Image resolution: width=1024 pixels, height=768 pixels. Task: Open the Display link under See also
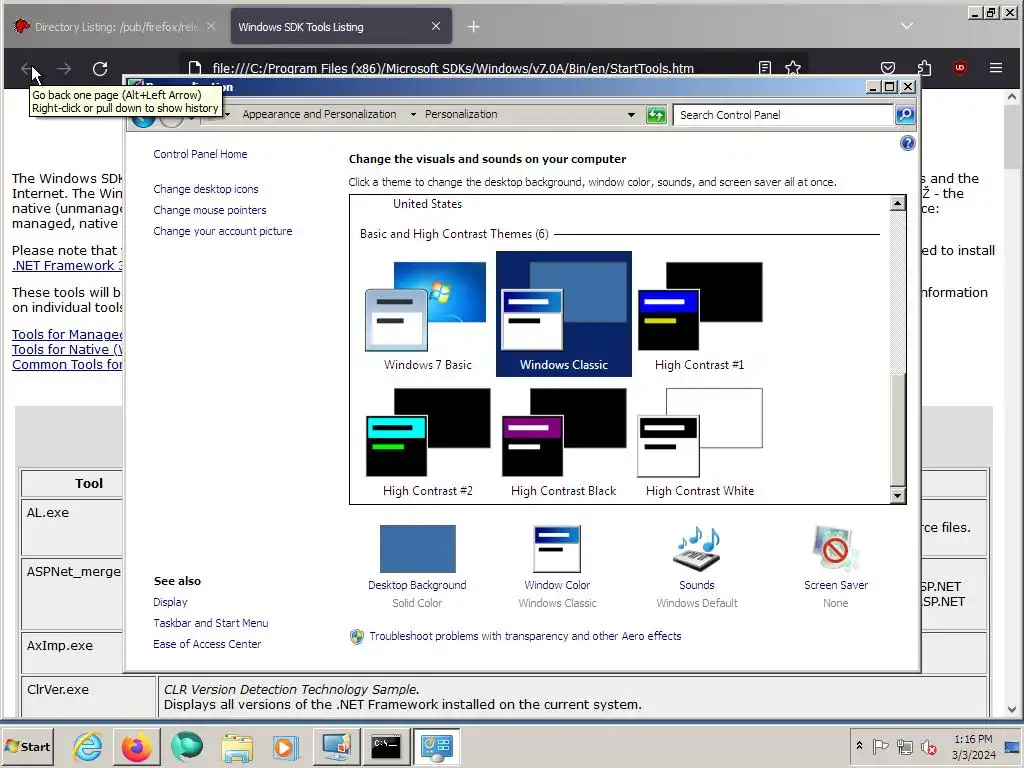tap(170, 602)
